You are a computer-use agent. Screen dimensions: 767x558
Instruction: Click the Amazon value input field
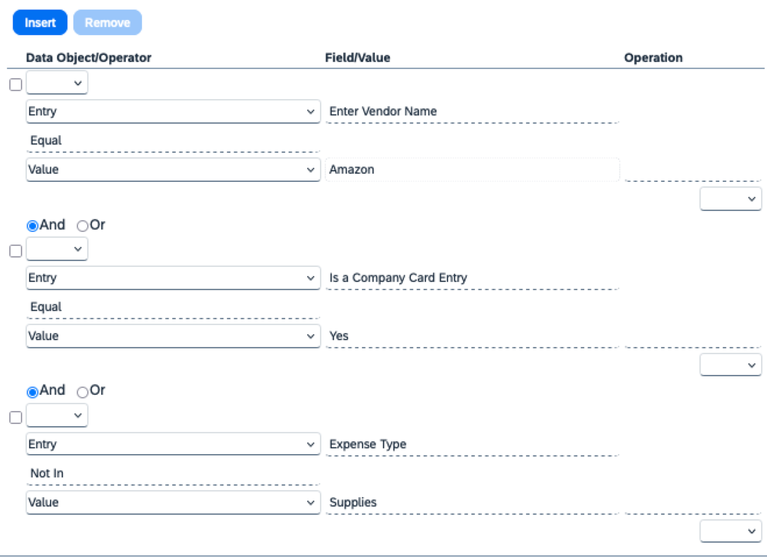coord(473,170)
